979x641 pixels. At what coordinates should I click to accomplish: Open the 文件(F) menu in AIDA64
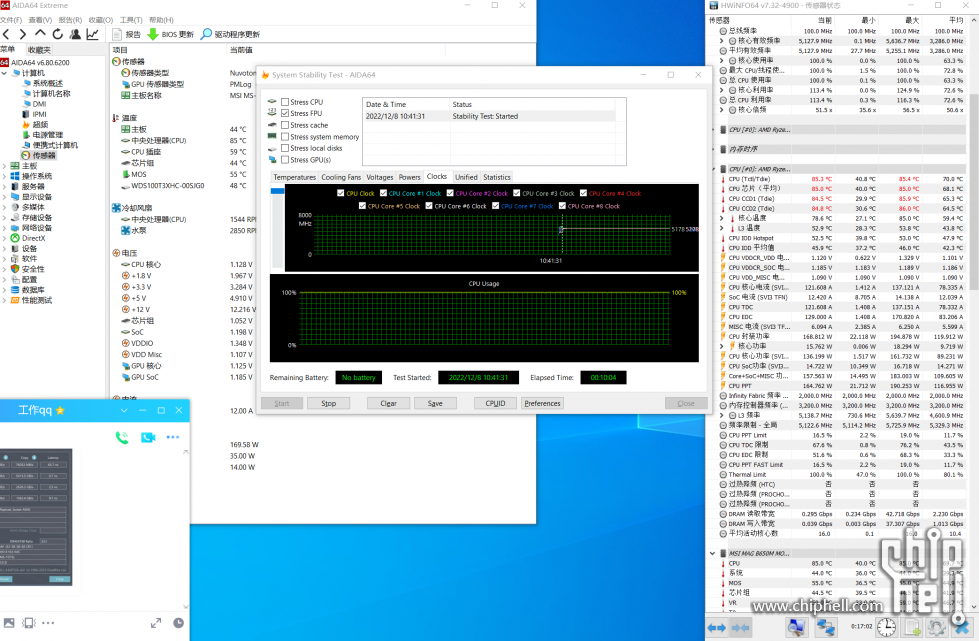(x=11, y=20)
